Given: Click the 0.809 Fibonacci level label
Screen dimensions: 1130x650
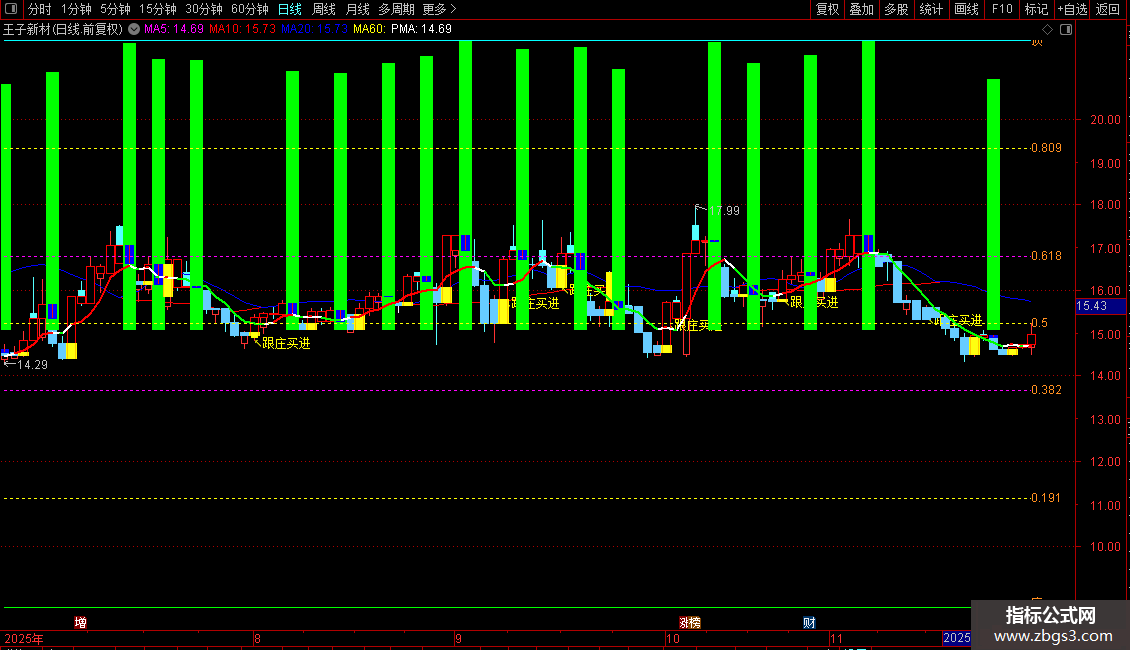Looking at the screenshot, I should pos(1046,148).
